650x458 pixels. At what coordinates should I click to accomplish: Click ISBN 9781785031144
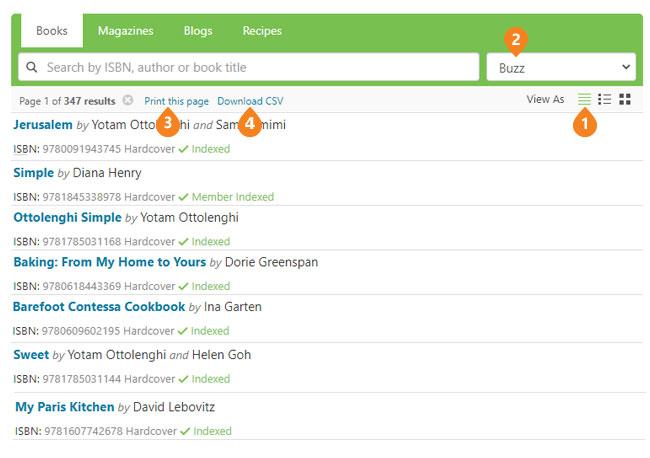82,379
